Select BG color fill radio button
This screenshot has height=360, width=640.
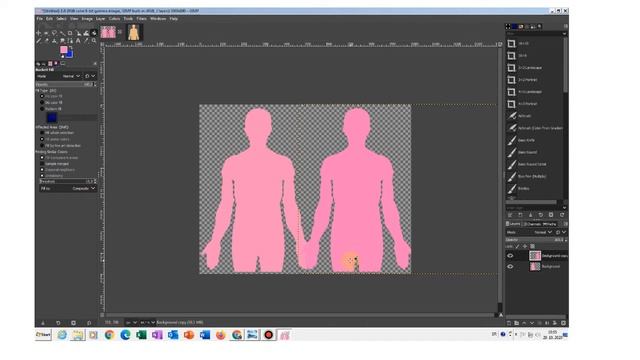42,102
